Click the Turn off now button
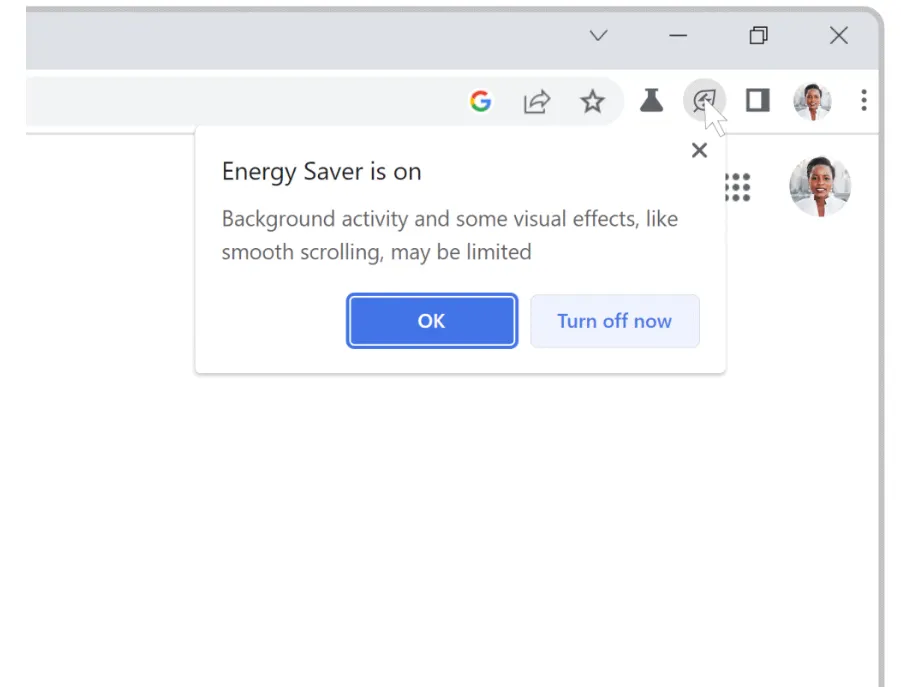901x687 pixels. 614,321
